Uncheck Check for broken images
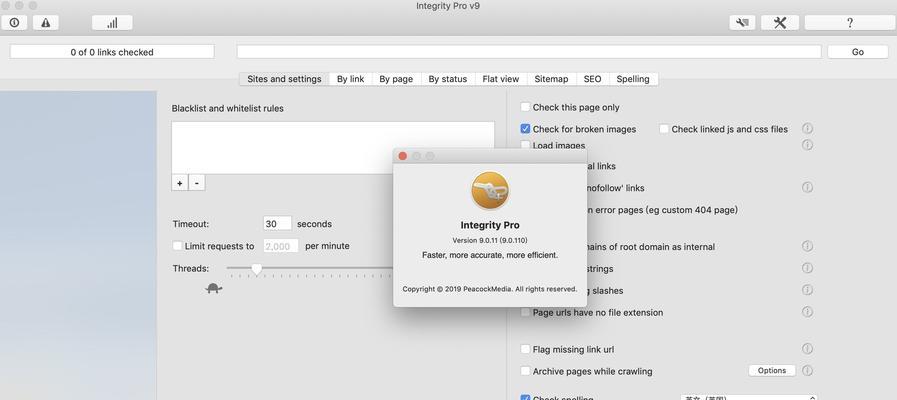This screenshot has height=400, width=897. click(525, 129)
